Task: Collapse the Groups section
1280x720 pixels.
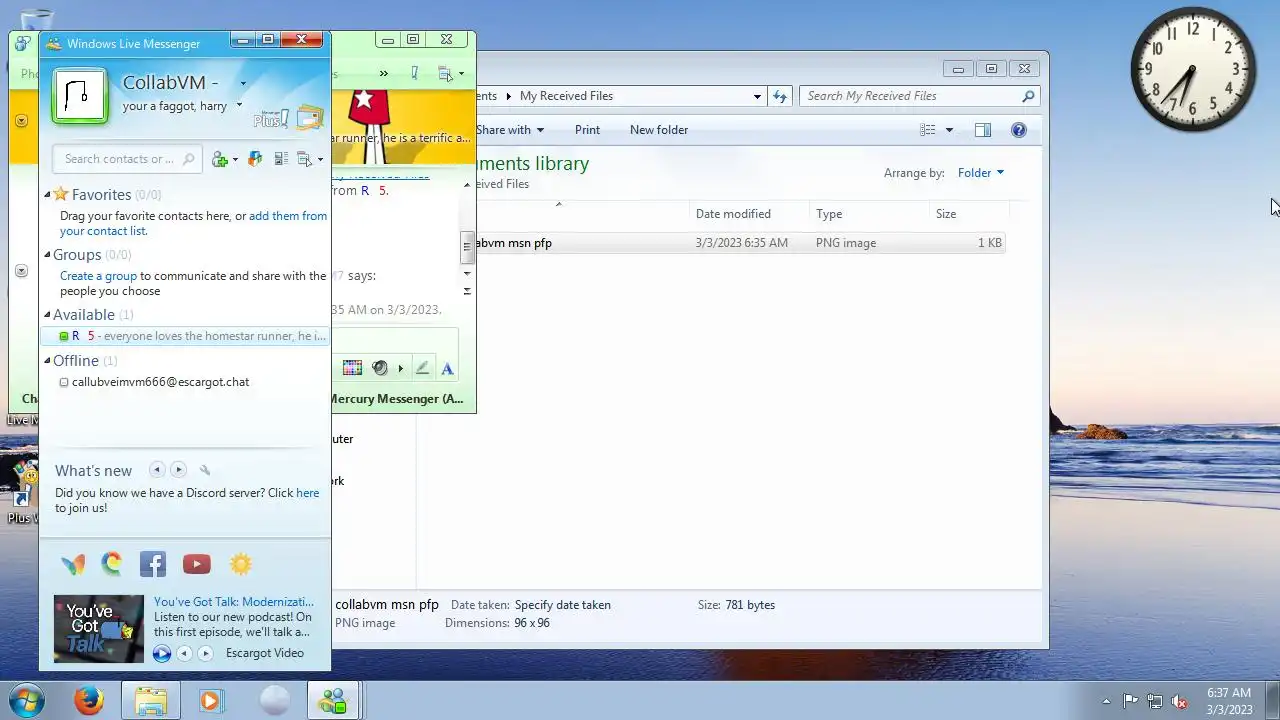Action: tap(47, 255)
